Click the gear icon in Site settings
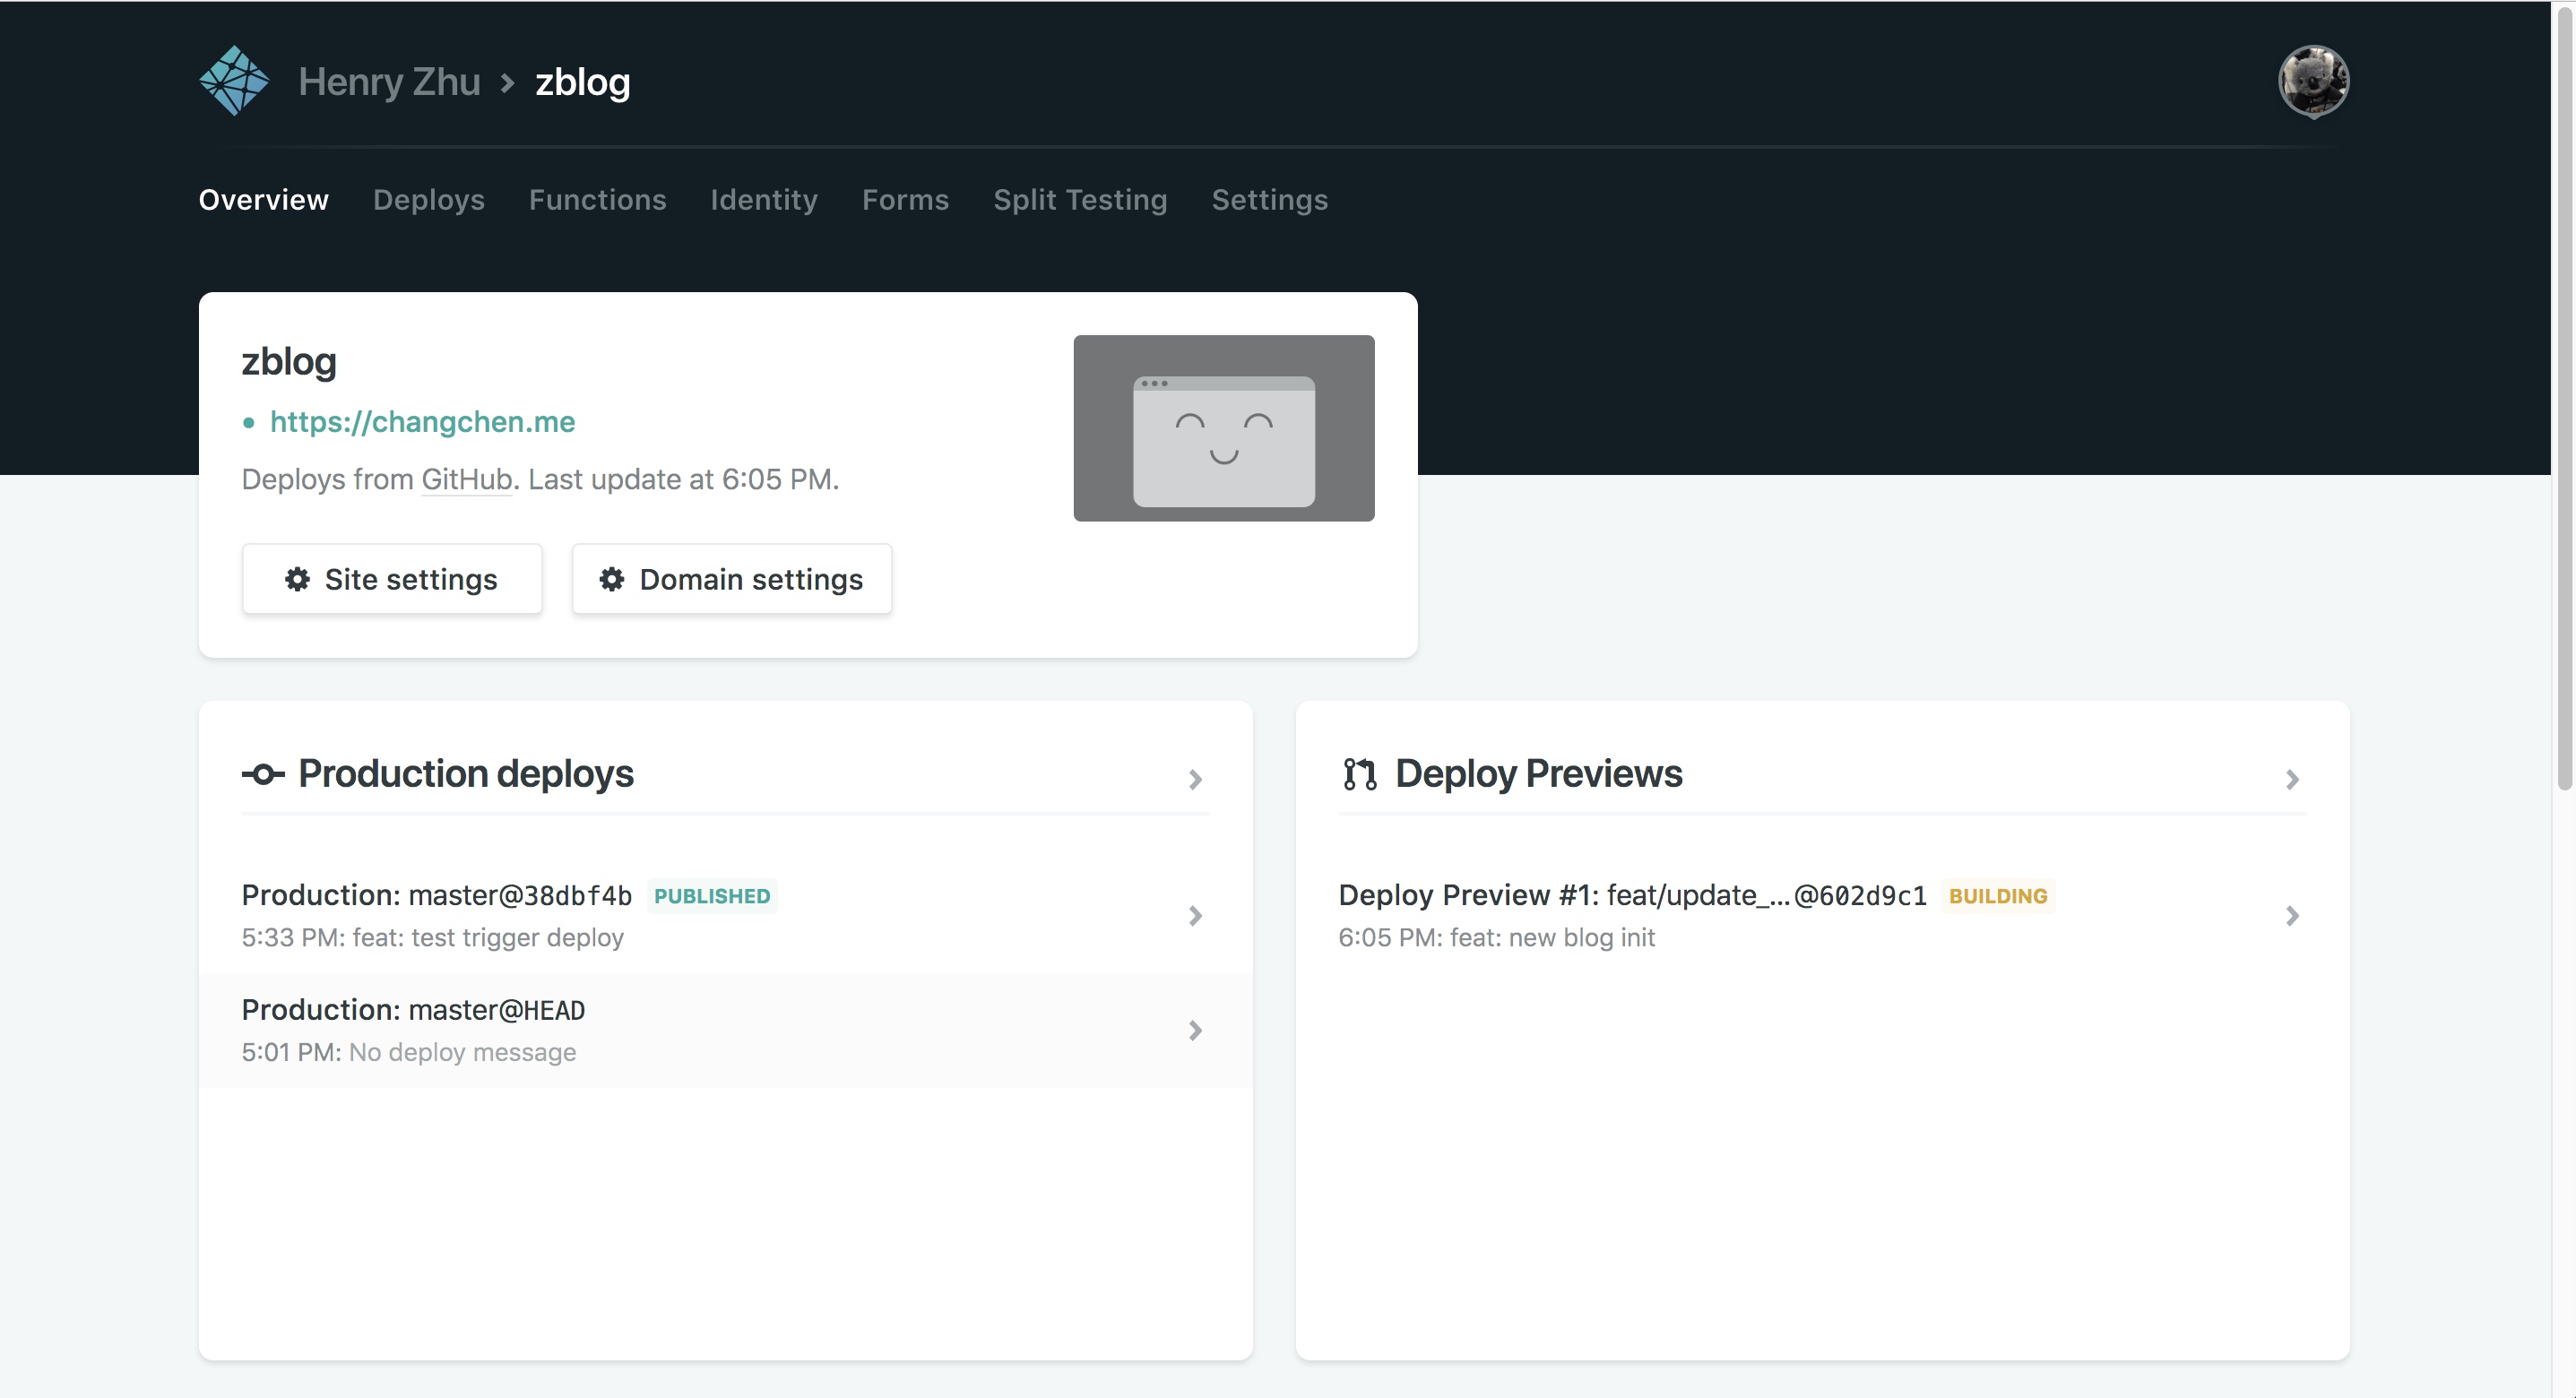The width and height of the screenshot is (2576, 1398). 297,579
